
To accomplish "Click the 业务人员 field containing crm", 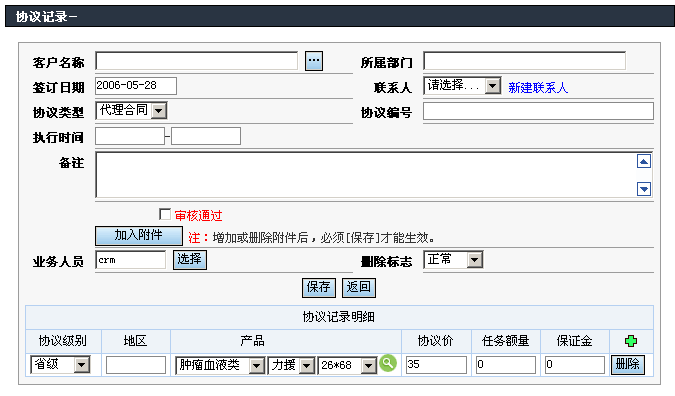I will pyautogui.click(x=130, y=260).
